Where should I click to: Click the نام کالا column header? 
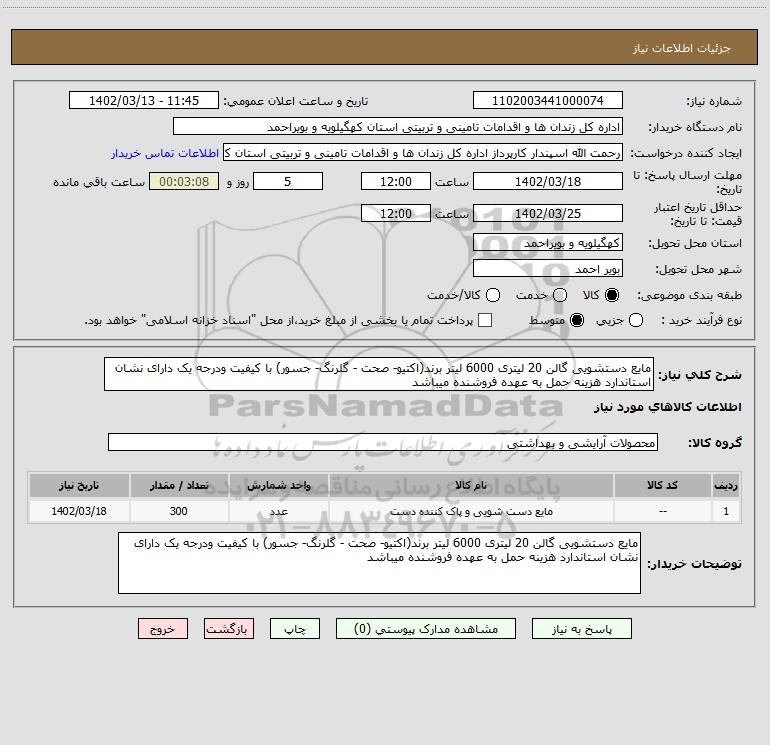[x=471, y=486]
